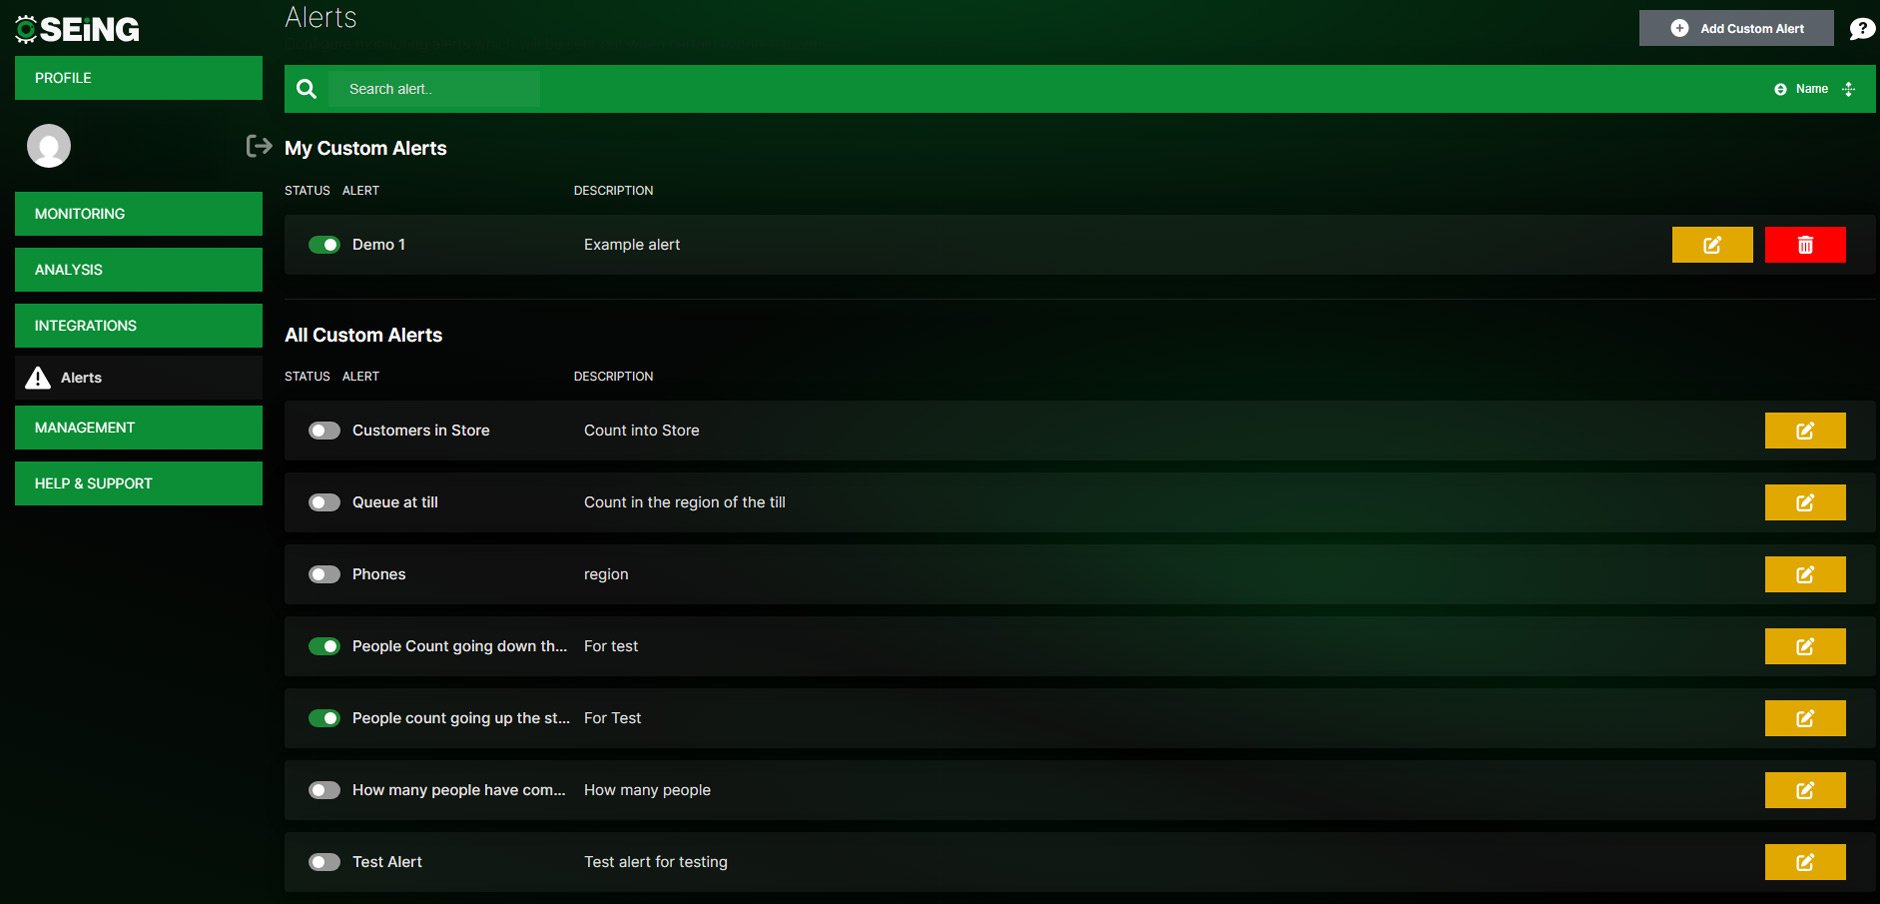1880x904 pixels.
Task: Disable the Demo 1 alert toggle
Action: [324, 245]
